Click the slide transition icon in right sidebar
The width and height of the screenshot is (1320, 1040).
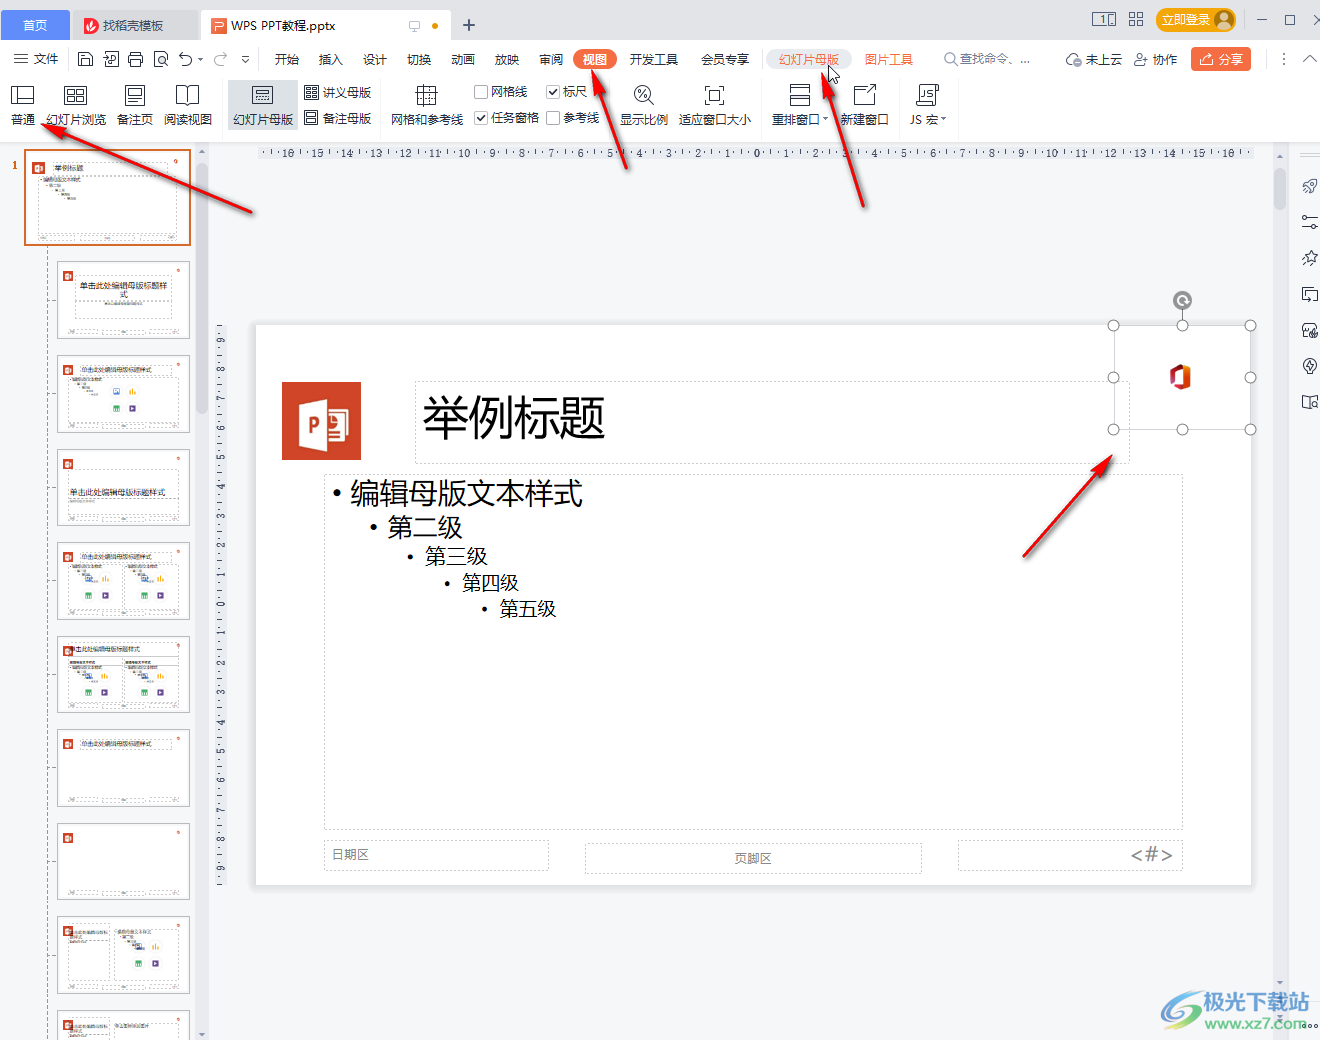tap(1309, 294)
